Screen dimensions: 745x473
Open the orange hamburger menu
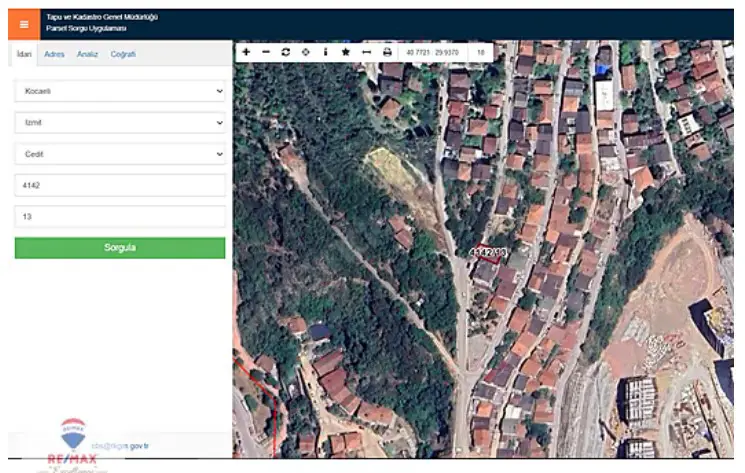click(x=24, y=24)
